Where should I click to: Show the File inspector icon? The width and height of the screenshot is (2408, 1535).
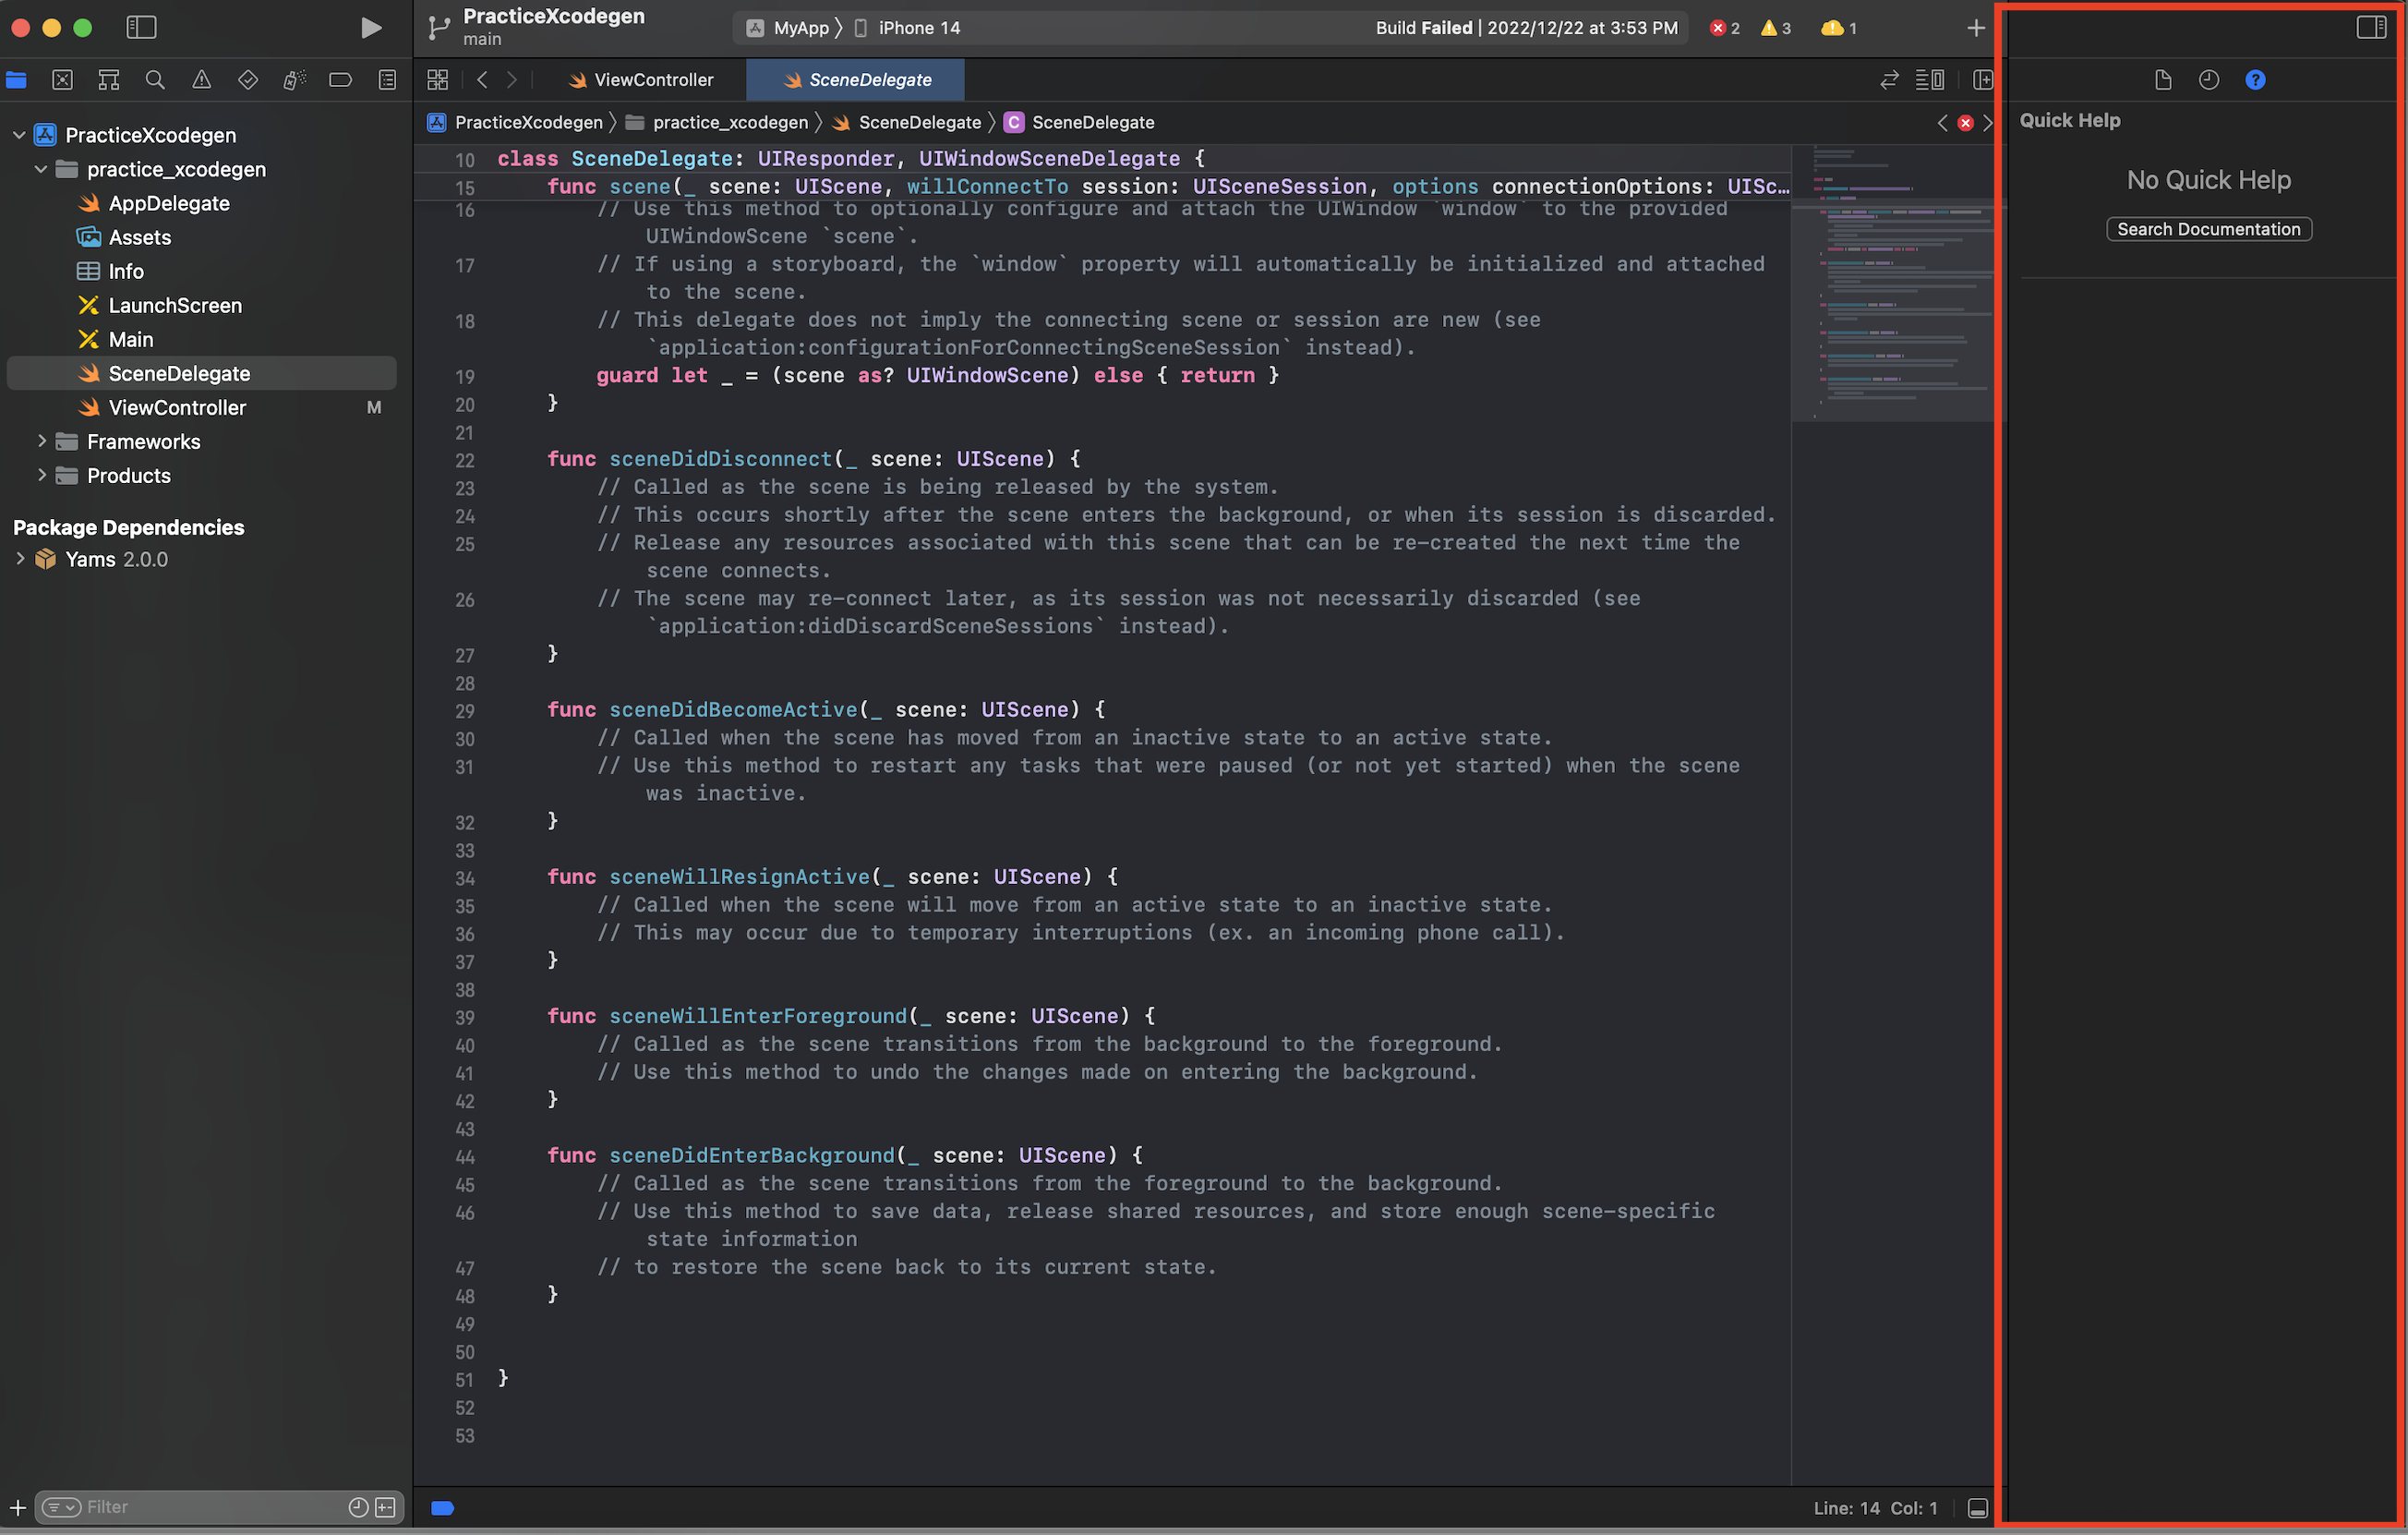[x=2162, y=80]
